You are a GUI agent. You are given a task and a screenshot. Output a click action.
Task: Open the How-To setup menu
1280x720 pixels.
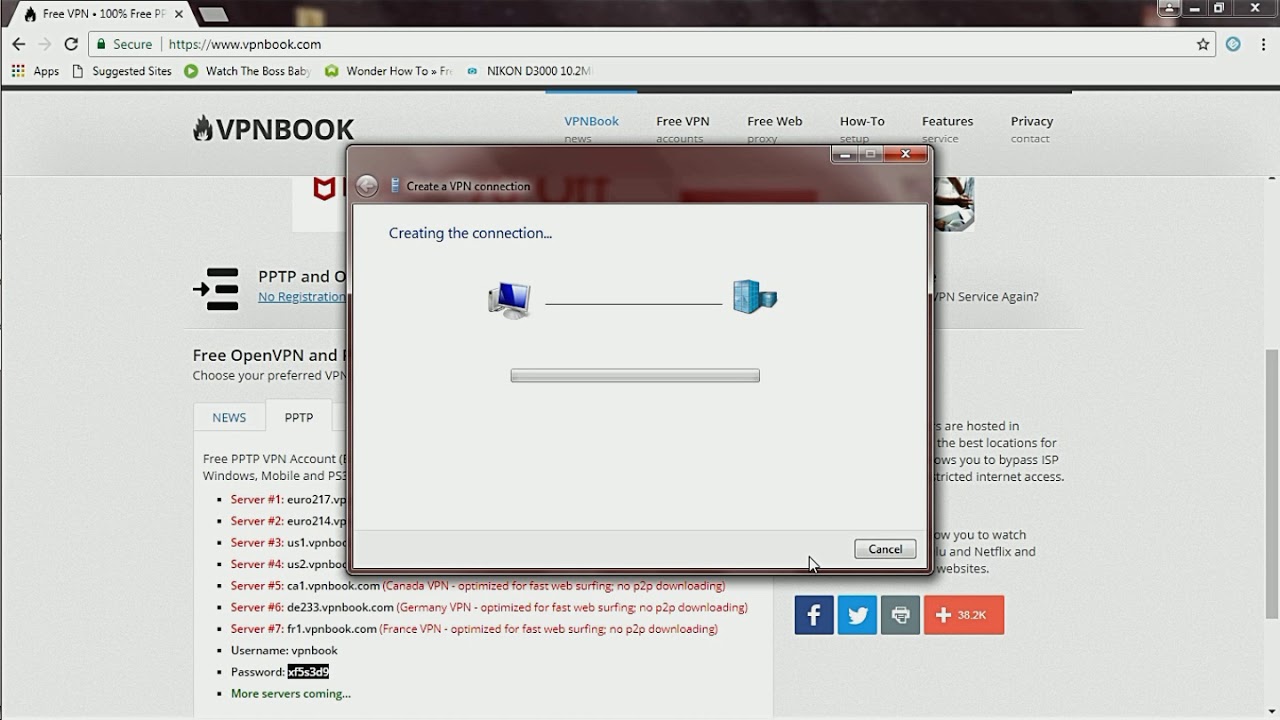[x=861, y=128]
